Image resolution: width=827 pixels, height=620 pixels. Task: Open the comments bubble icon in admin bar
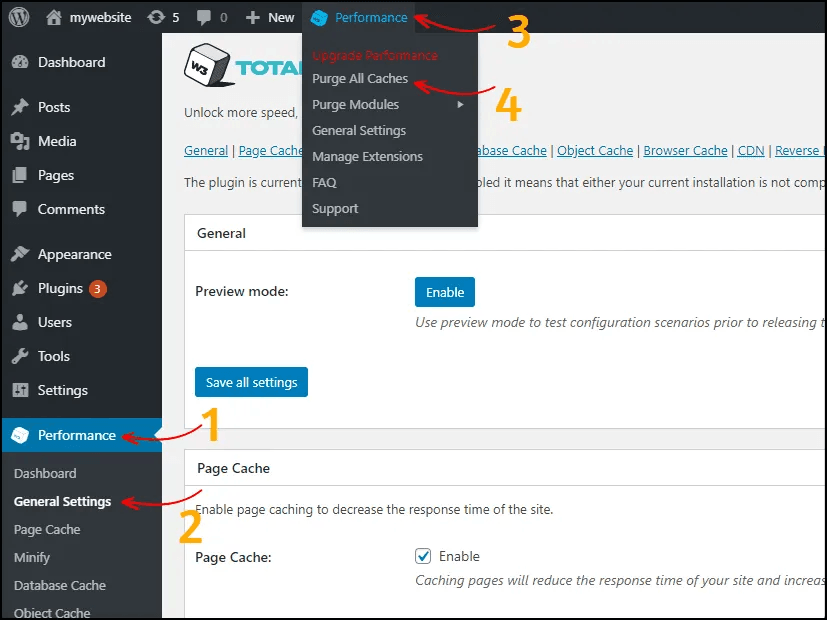click(x=203, y=17)
